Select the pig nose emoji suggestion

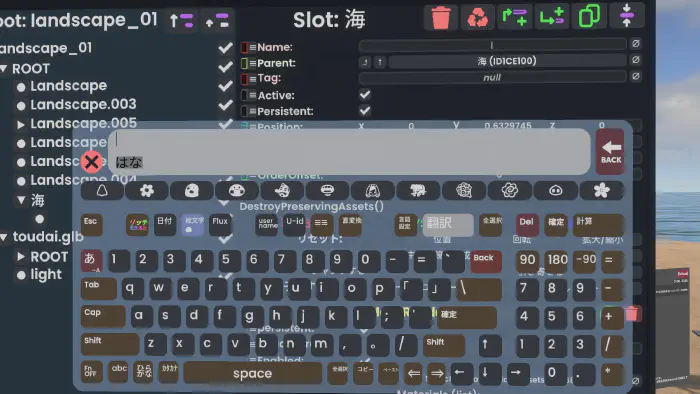(555, 191)
